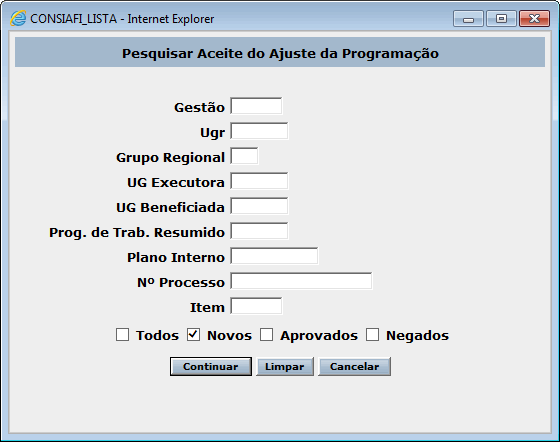Focus the Gestão input field
This screenshot has height=442, width=560.
256,106
